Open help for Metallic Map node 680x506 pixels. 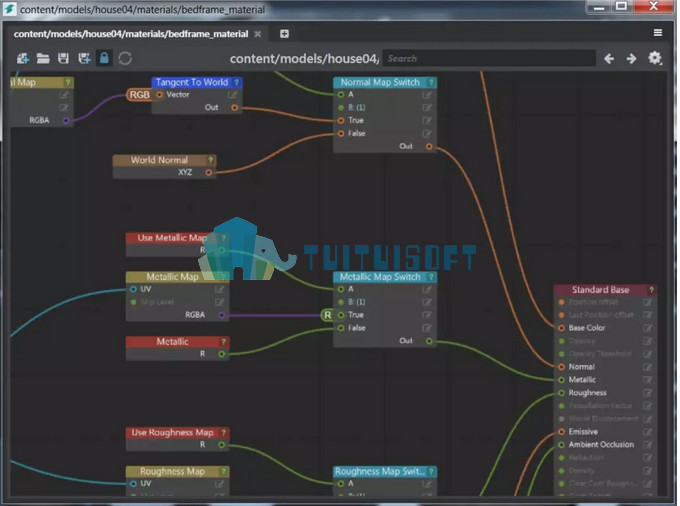point(224,277)
